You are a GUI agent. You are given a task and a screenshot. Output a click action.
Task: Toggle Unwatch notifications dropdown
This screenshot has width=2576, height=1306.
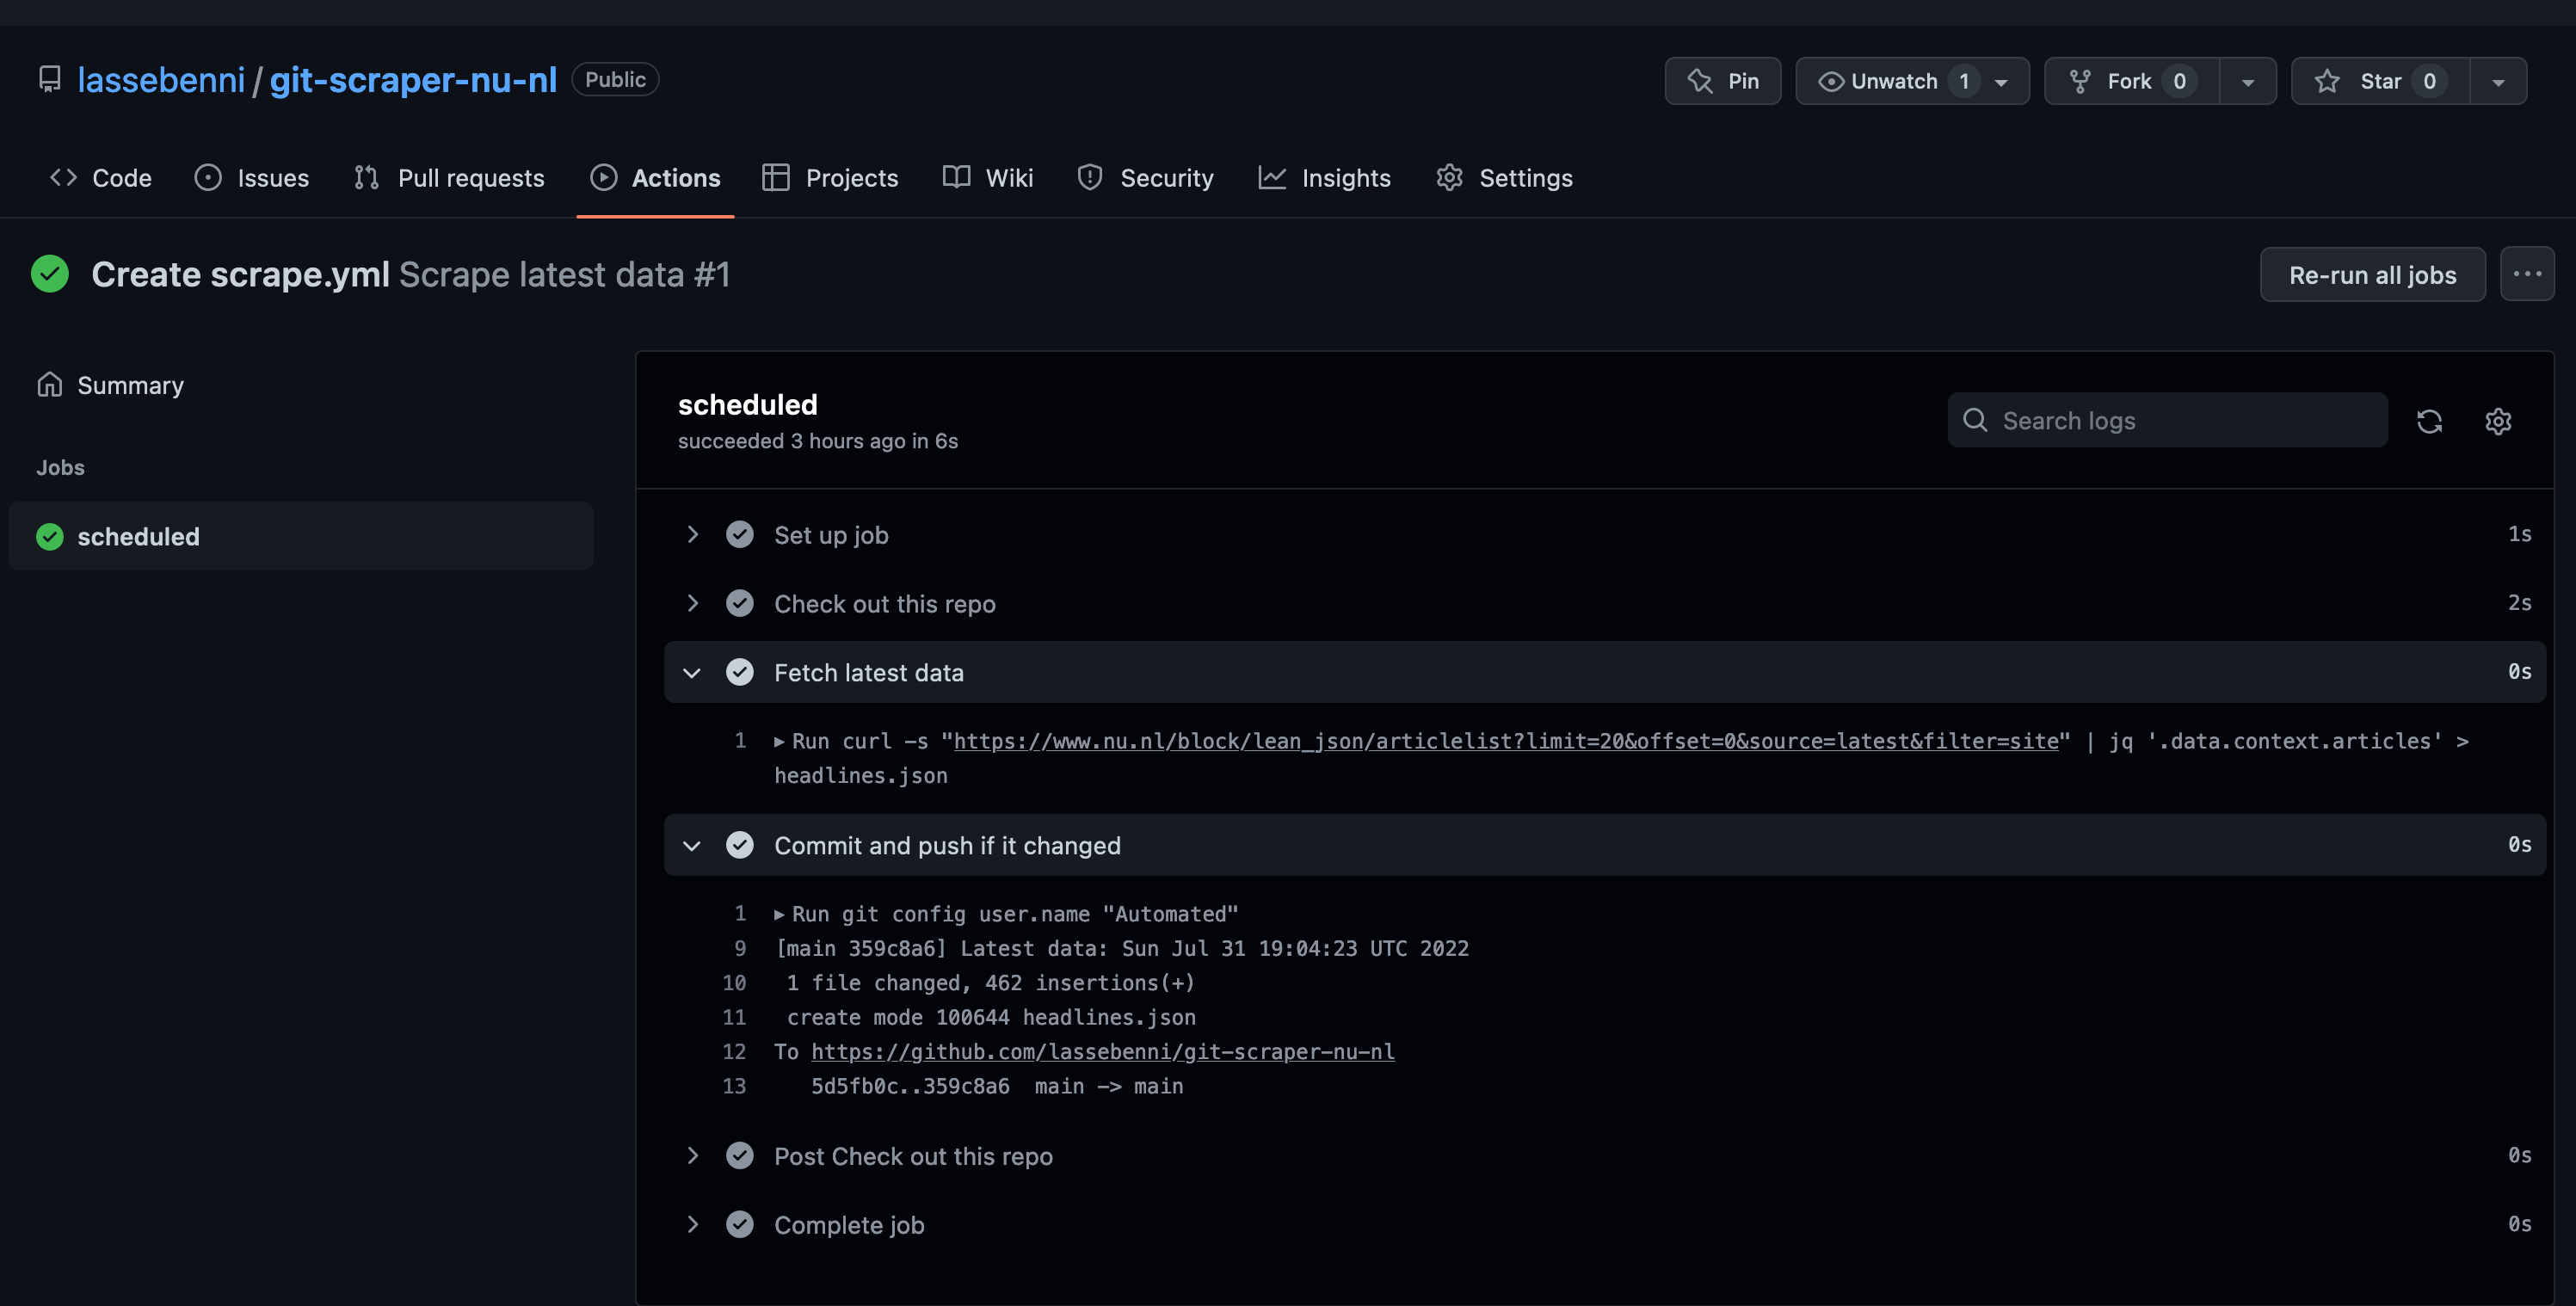pos(1911,81)
